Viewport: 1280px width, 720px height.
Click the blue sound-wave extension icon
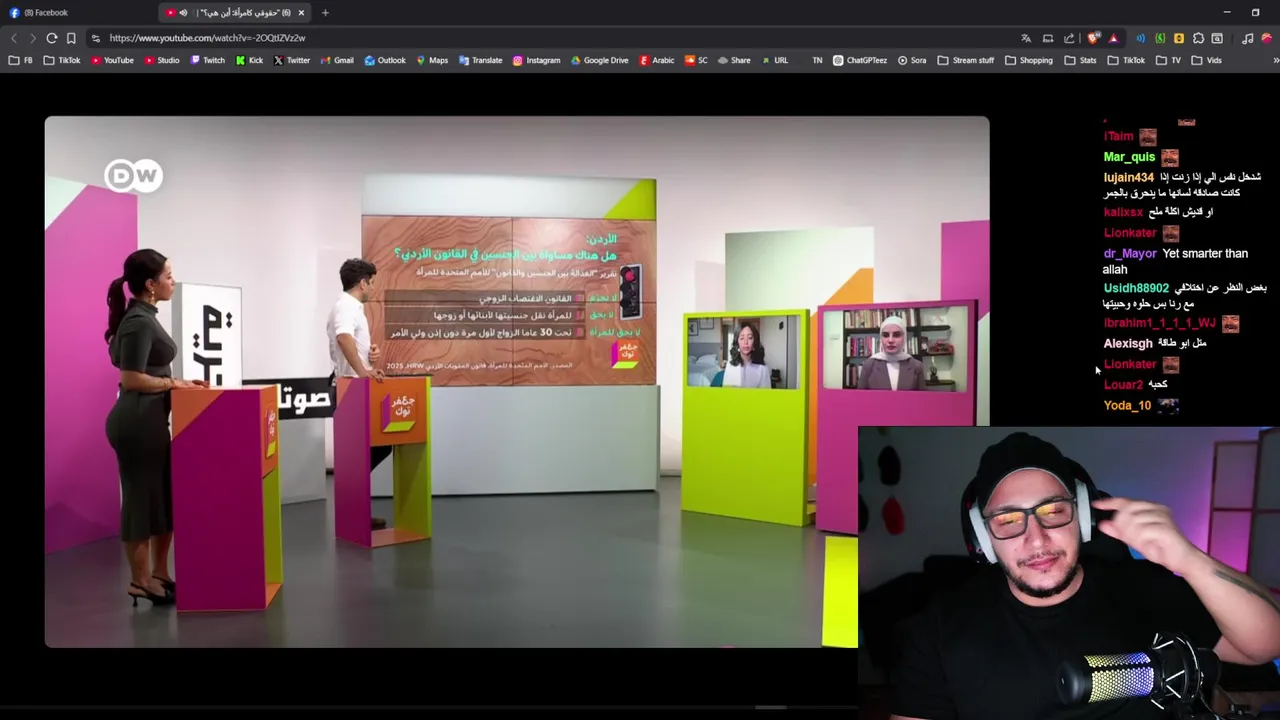pos(1141,38)
